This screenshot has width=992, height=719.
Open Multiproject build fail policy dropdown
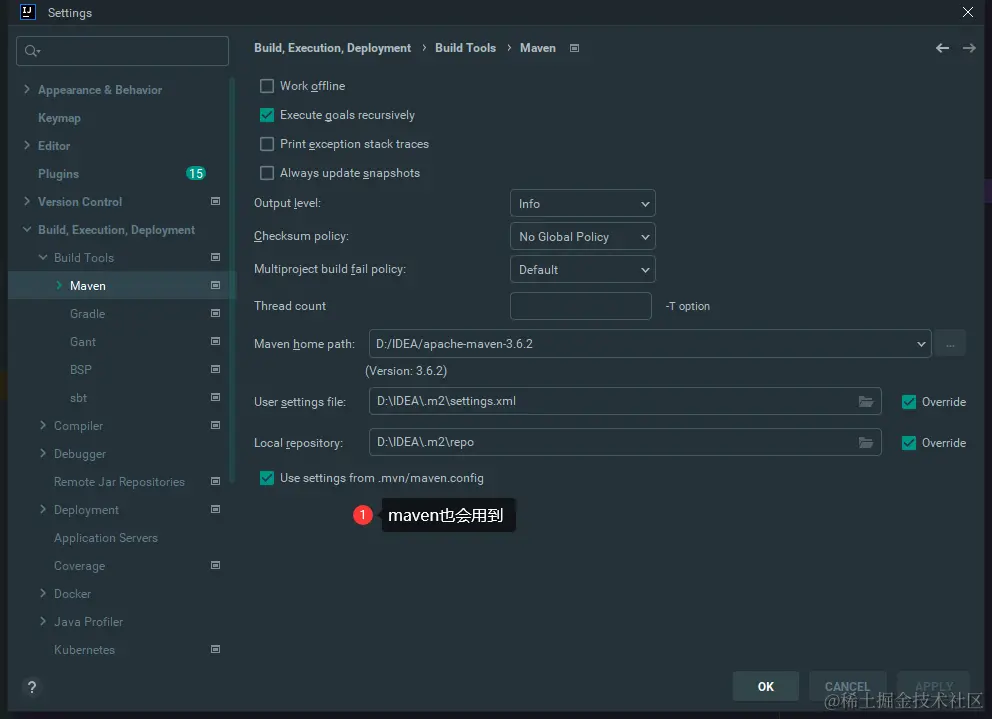[582, 270]
